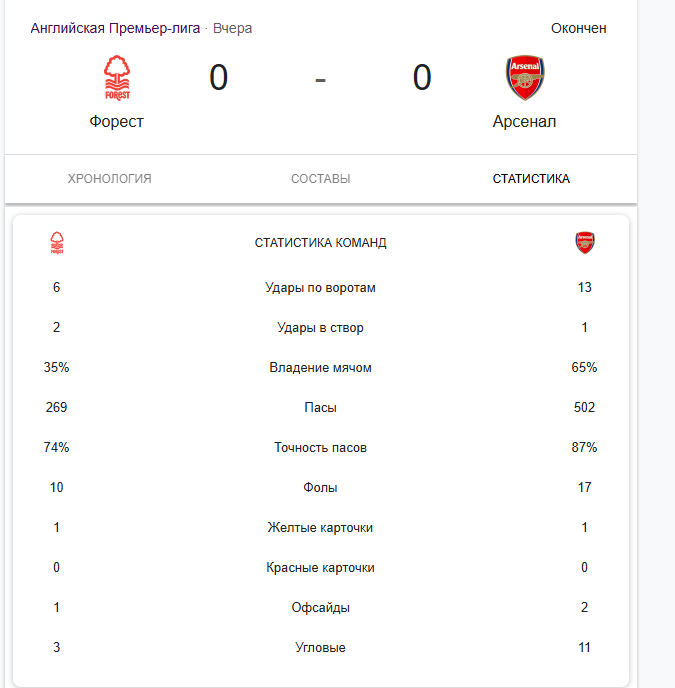Viewport: 675px width, 688px height.
Task: Click the large Nottingham Forest crest
Action: click(117, 78)
